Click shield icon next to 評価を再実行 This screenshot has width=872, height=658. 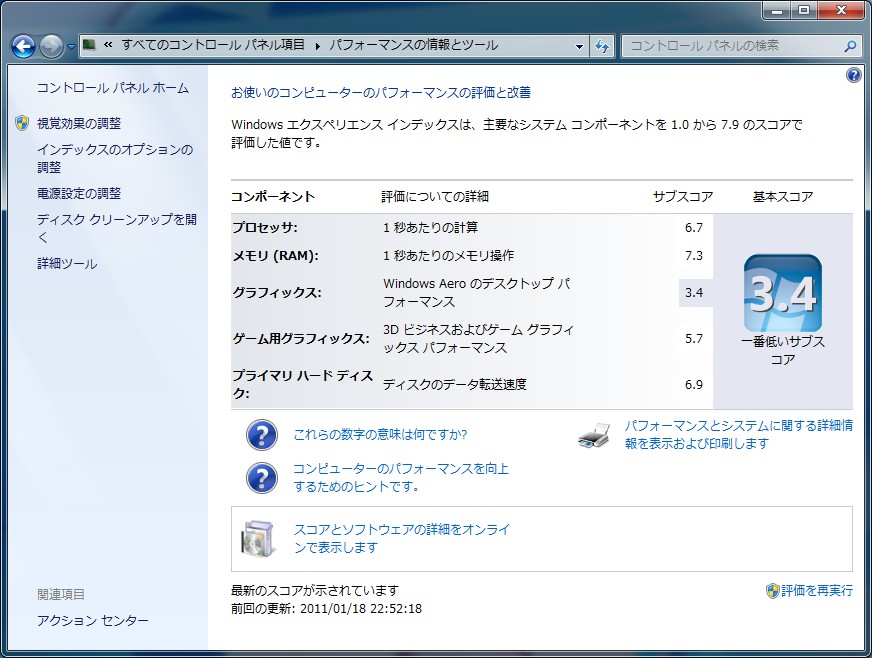click(772, 591)
